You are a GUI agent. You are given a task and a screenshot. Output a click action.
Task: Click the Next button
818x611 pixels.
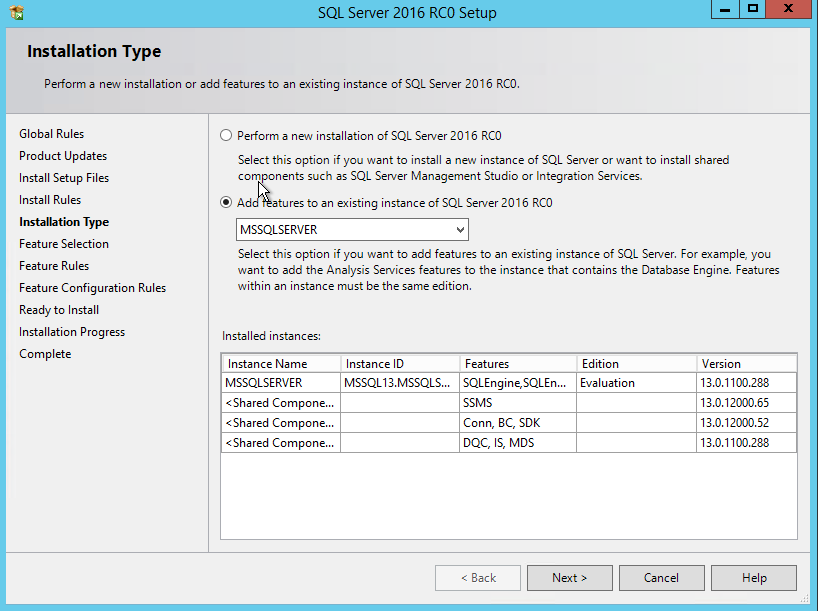coord(570,578)
